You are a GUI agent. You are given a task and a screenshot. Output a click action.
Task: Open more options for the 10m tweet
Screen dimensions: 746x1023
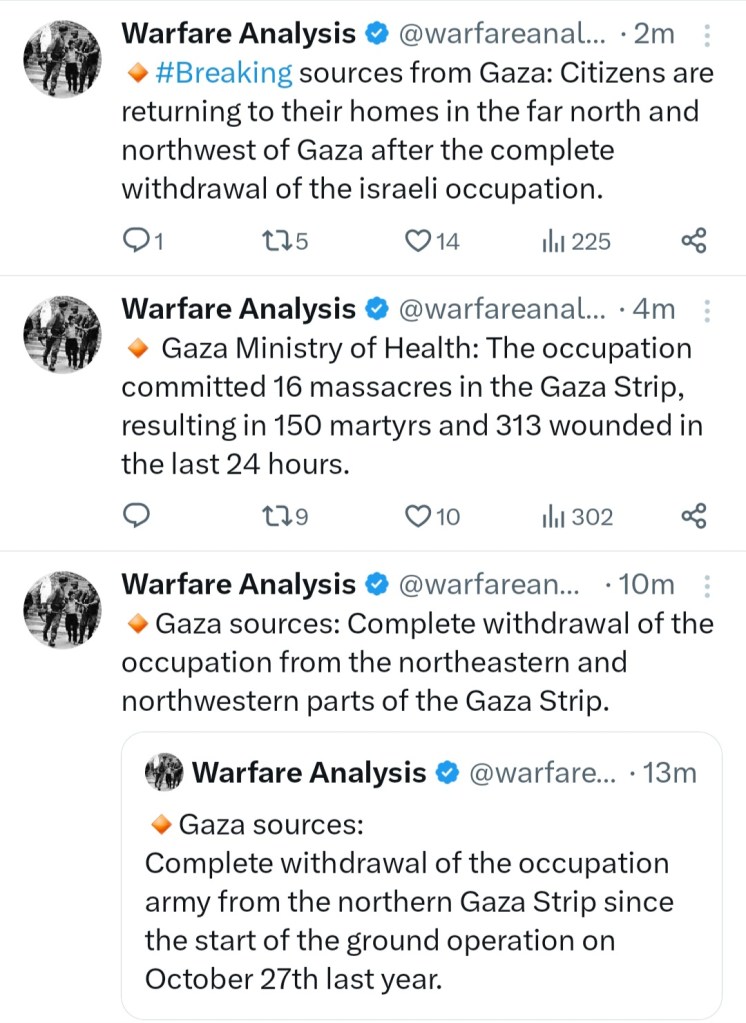point(708,586)
